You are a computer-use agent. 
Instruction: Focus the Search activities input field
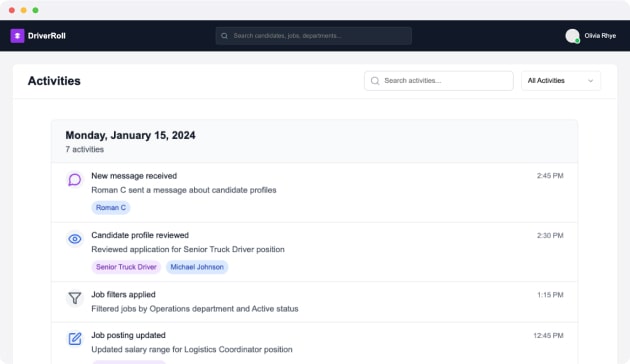439,81
